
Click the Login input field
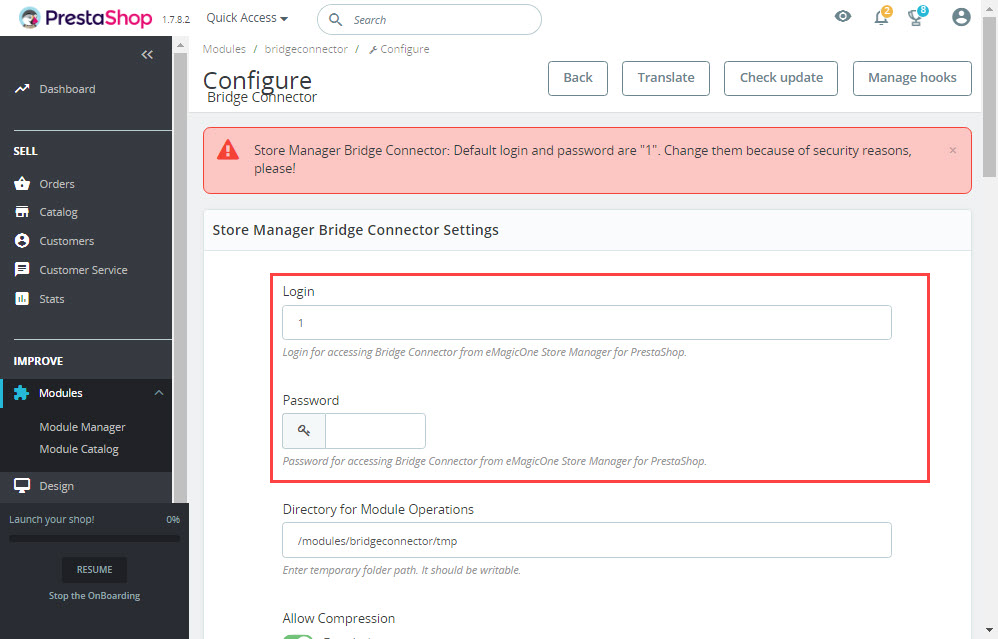coord(587,323)
